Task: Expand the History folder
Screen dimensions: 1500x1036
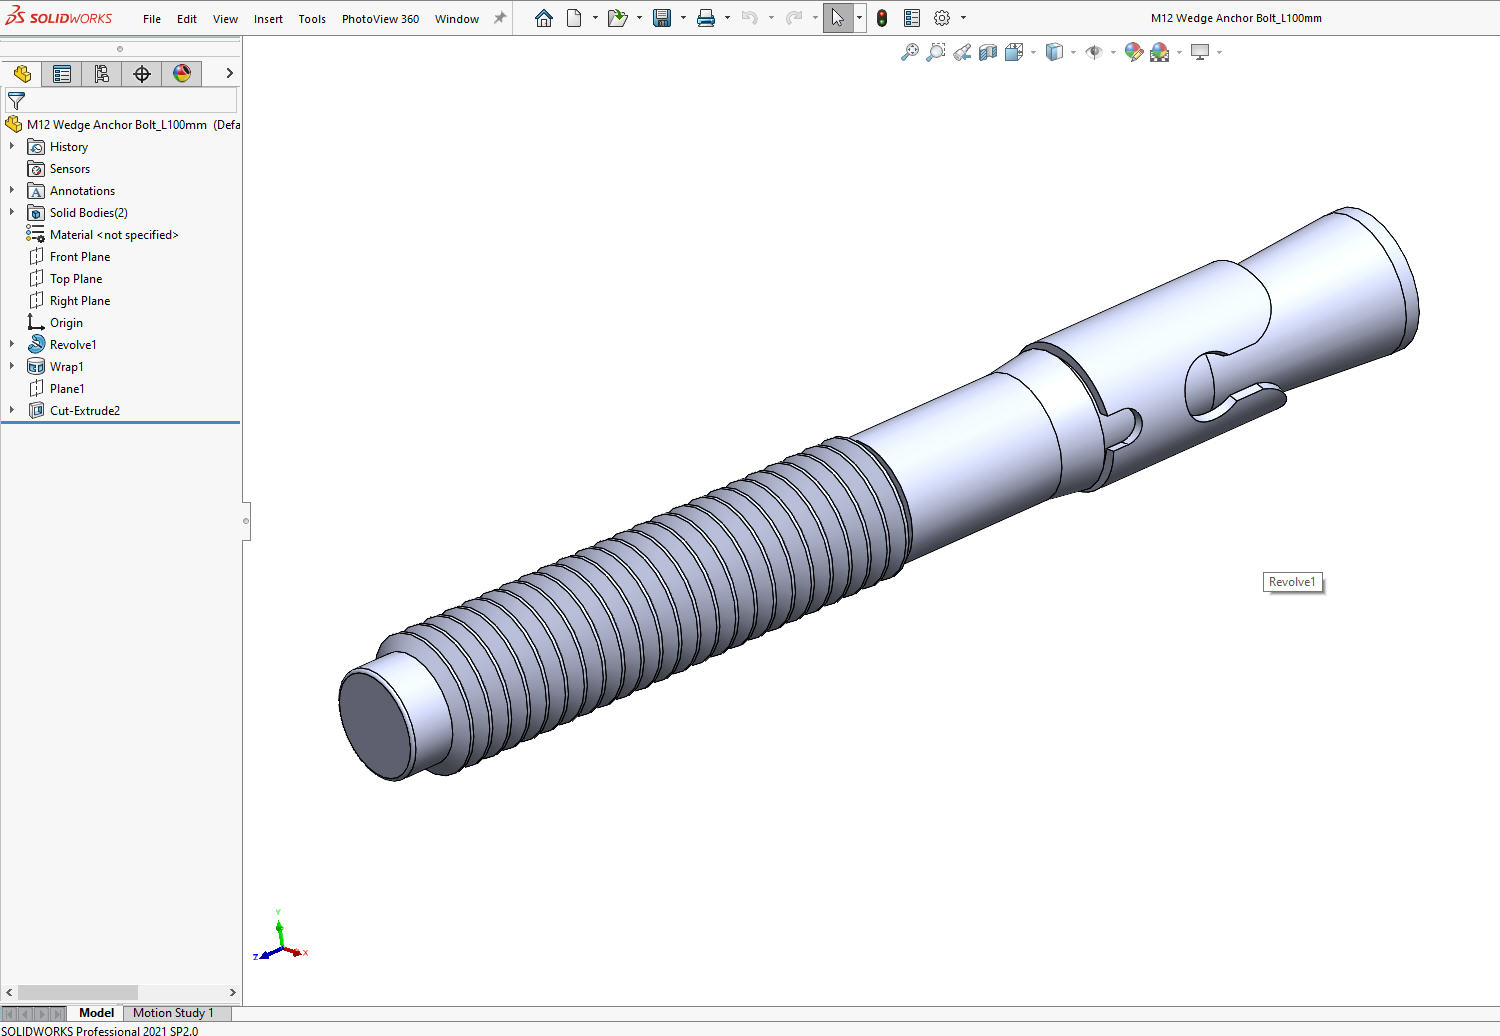Action: click(12, 146)
